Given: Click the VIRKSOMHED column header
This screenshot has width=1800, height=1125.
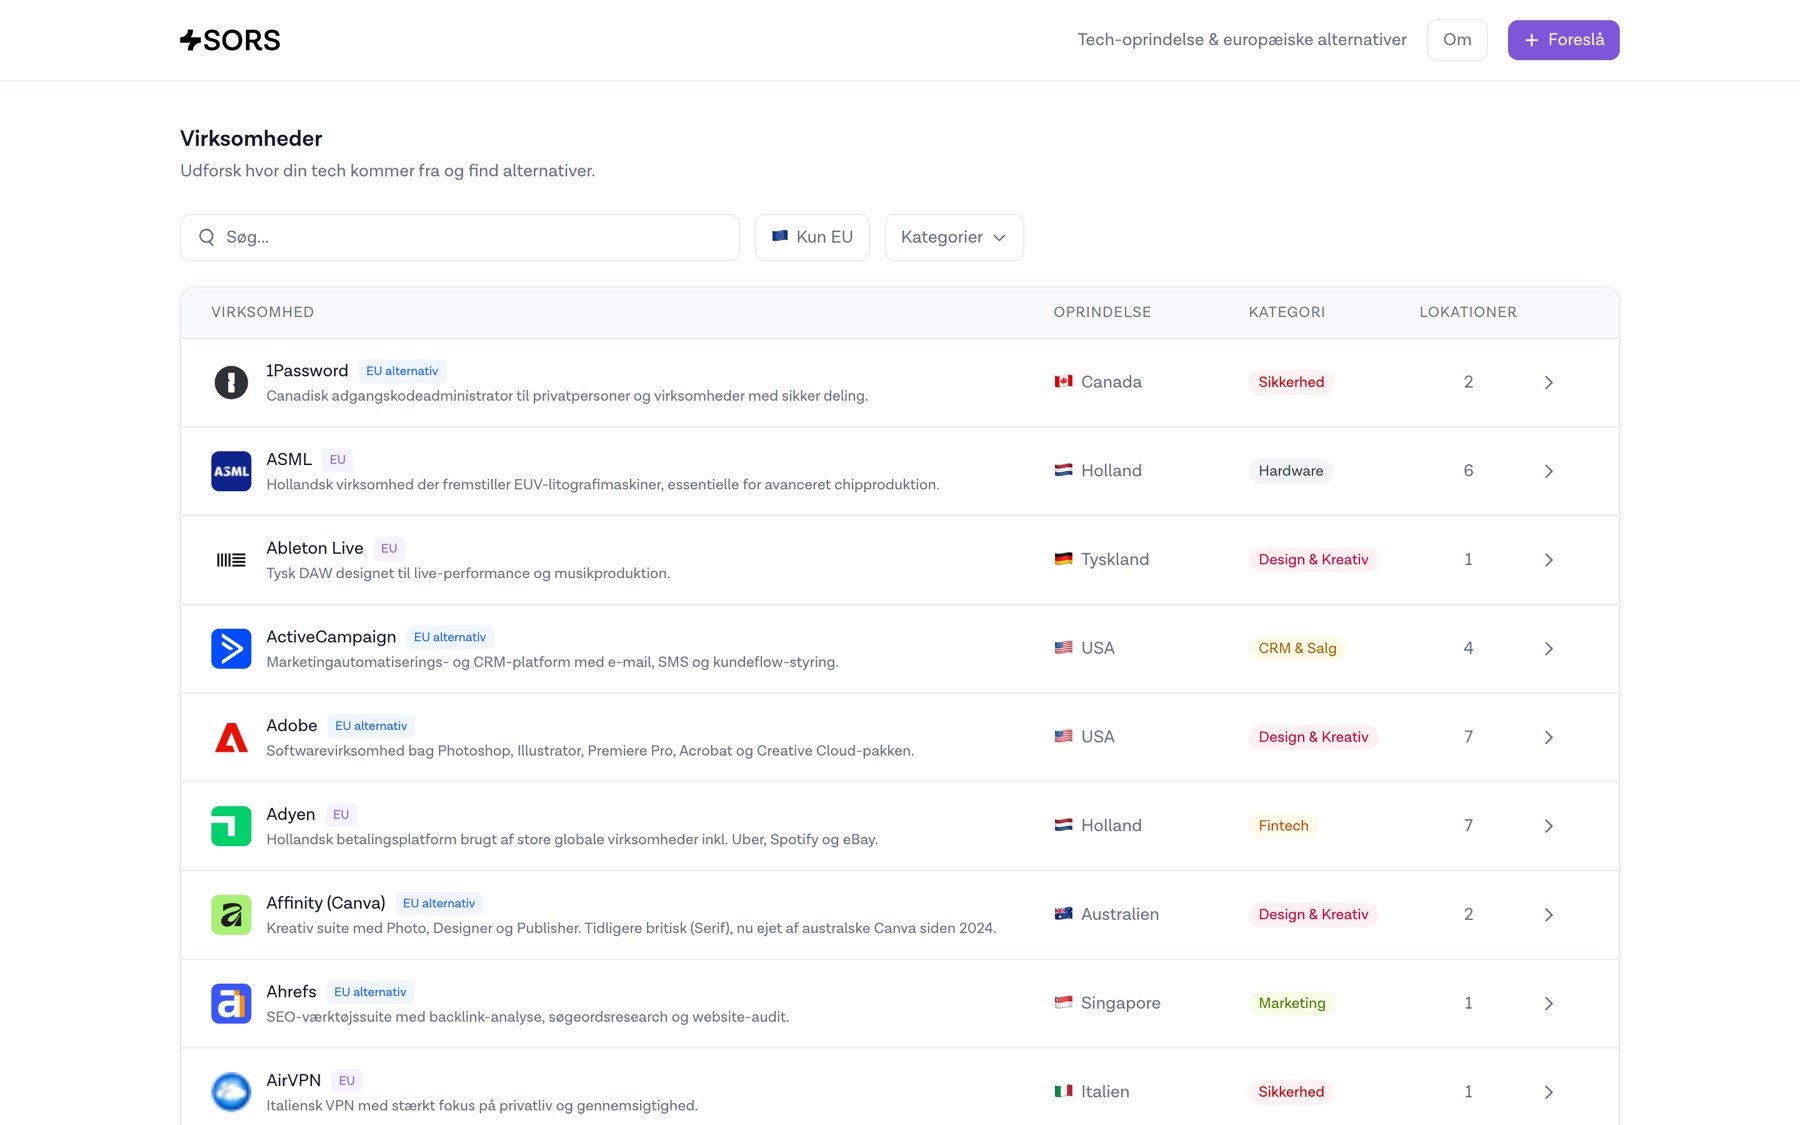Looking at the screenshot, I should pos(263,312).
